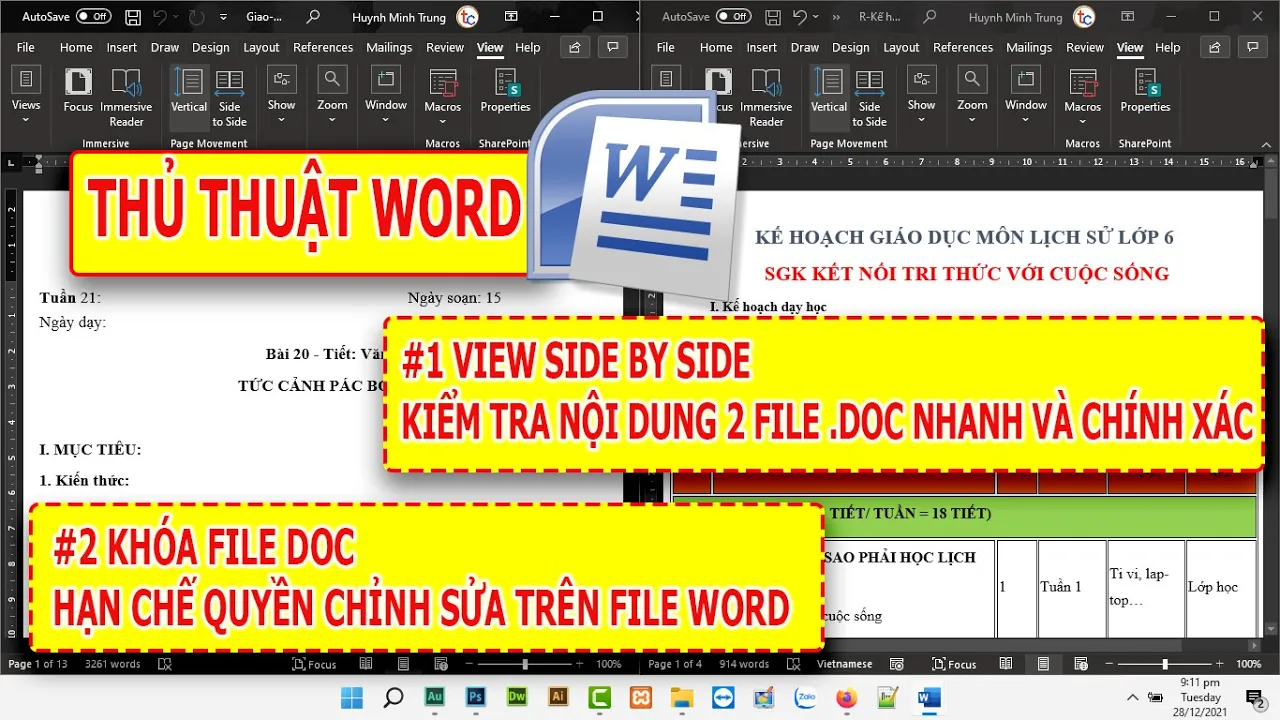Click the proofing check icon in left status bar

[x=166, y=664]
